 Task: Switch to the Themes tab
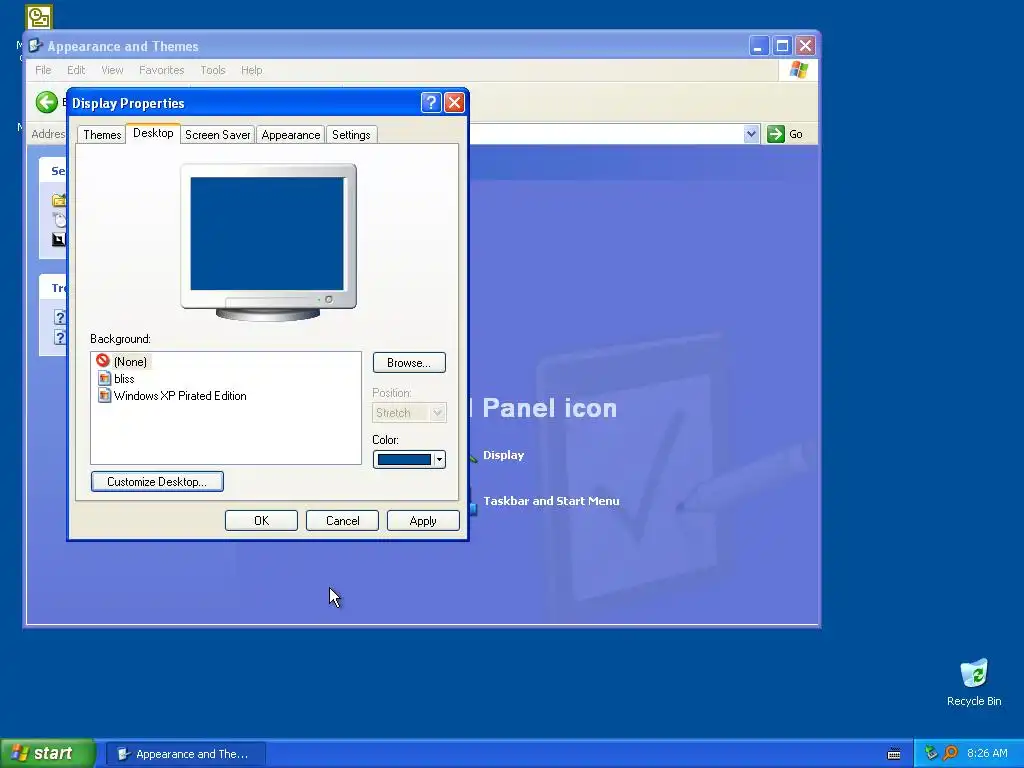tap(102, 135)
